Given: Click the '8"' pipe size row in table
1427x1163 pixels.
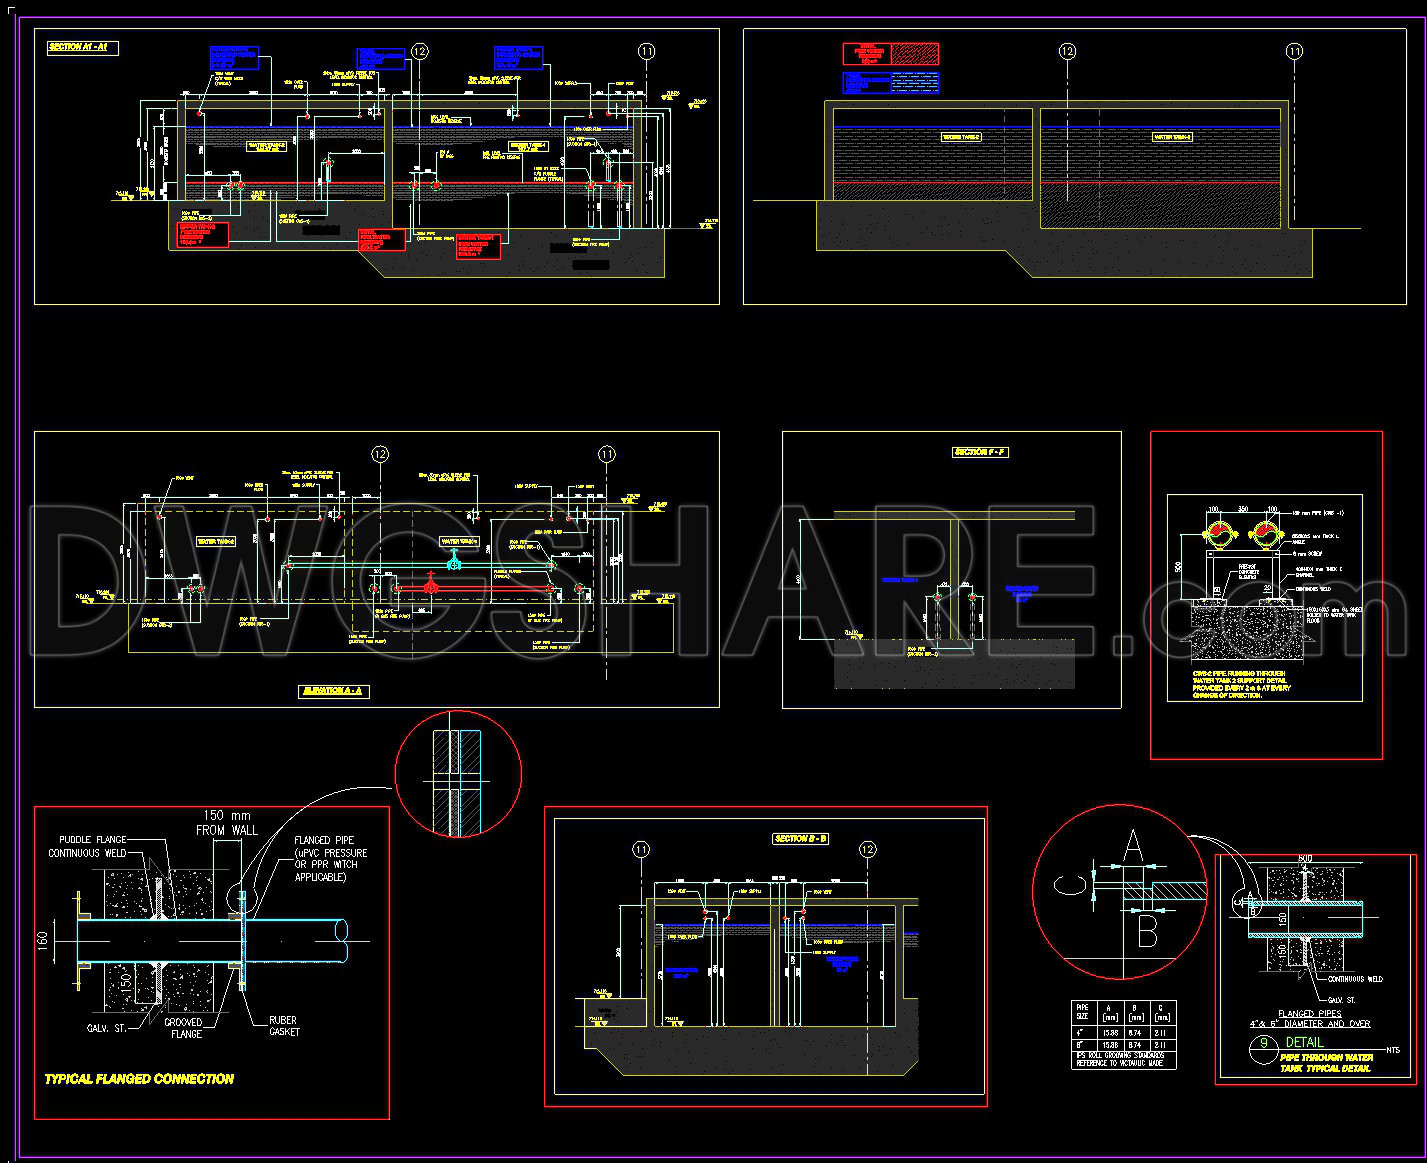Looking at the screenshot, I should pyautogui.click(x=1124, y=1043).
